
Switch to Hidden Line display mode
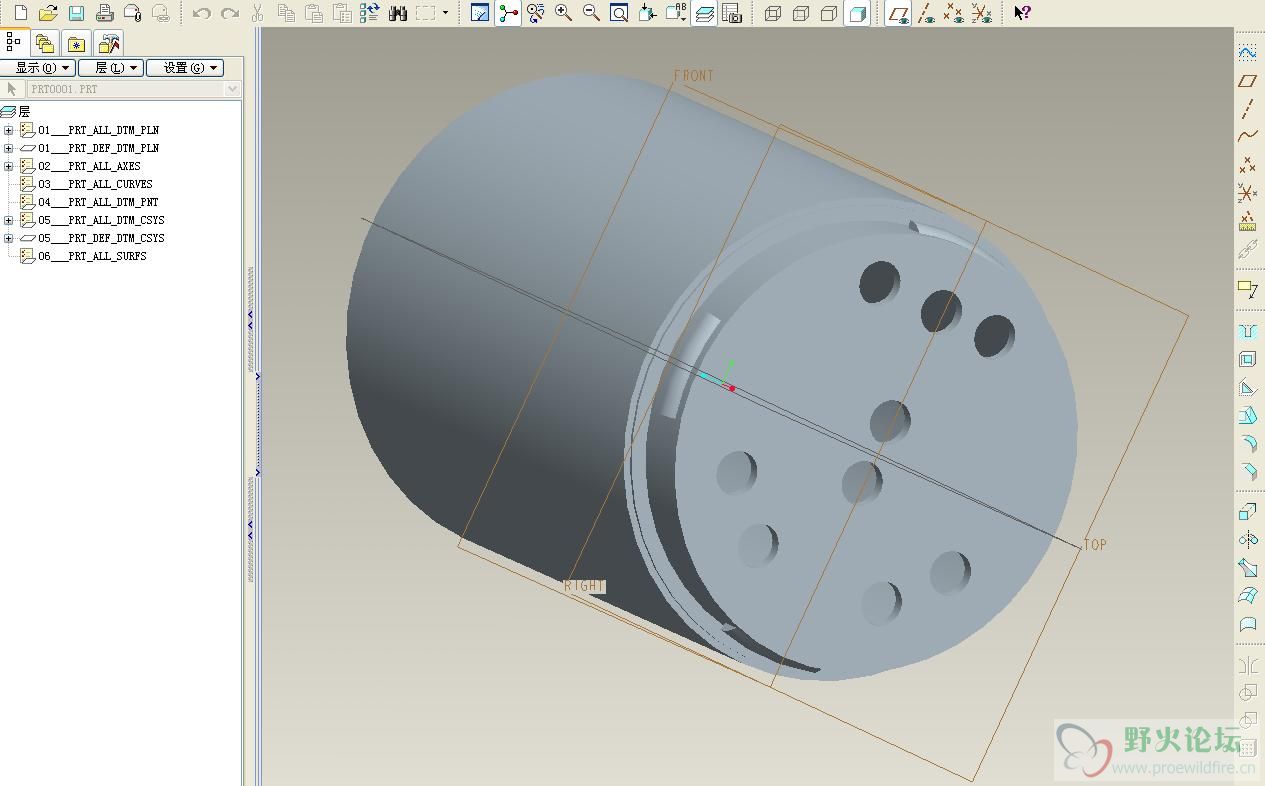[801, 13]
